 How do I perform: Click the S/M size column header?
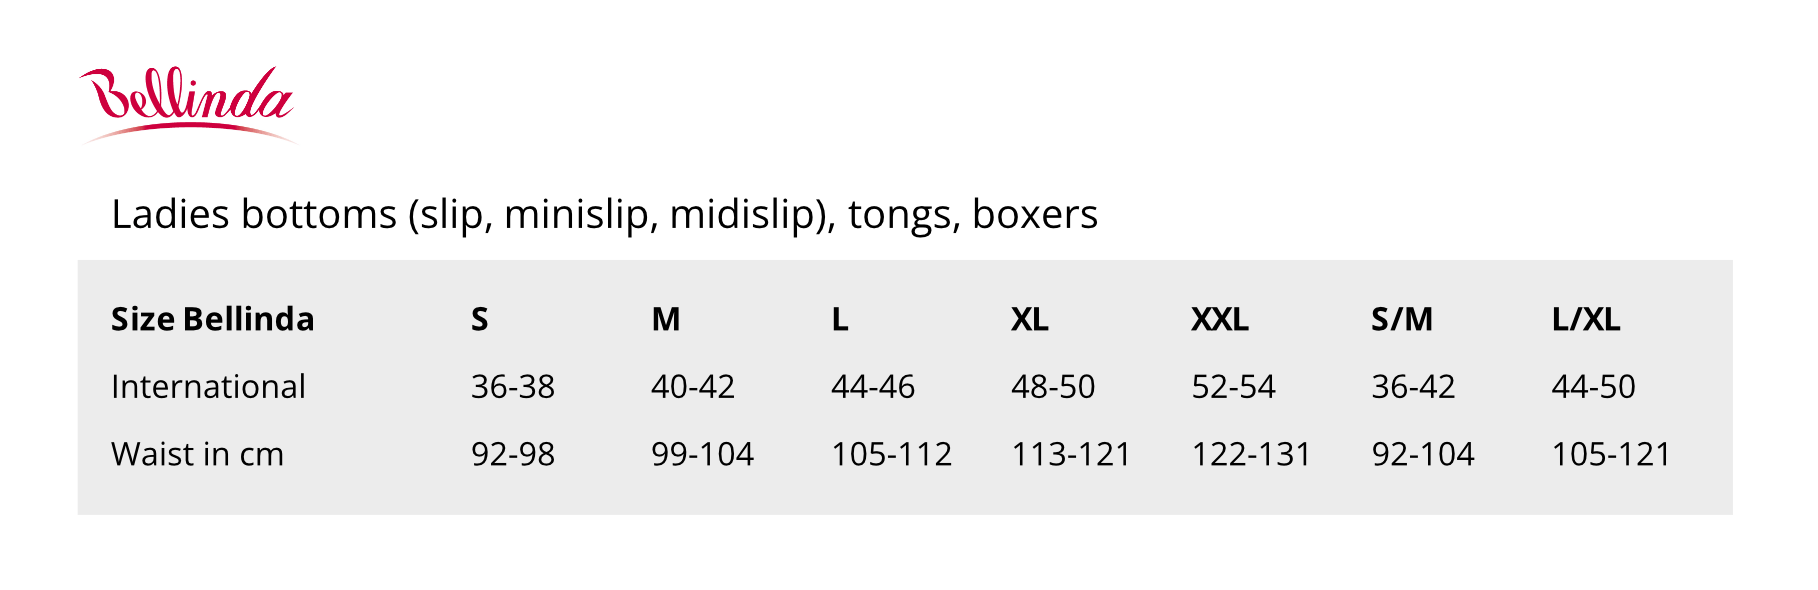click(x=1402, y=319)
